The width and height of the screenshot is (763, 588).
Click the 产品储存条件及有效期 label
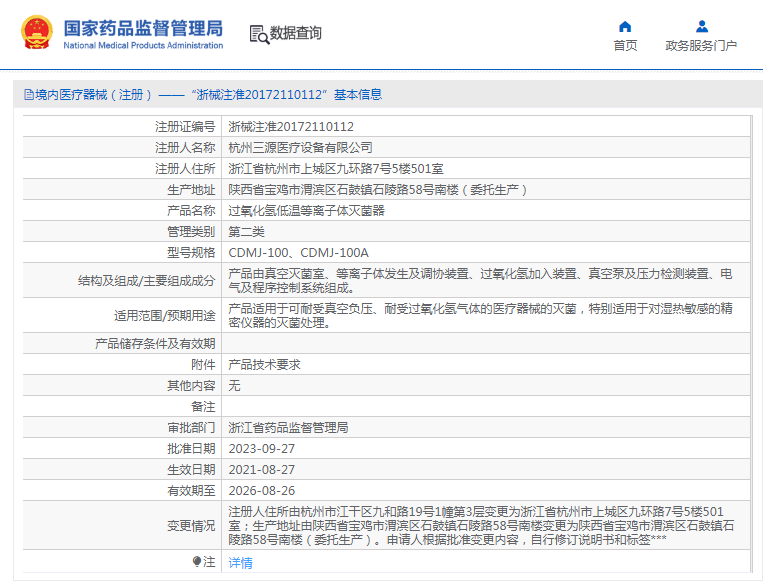coord(155,344)
